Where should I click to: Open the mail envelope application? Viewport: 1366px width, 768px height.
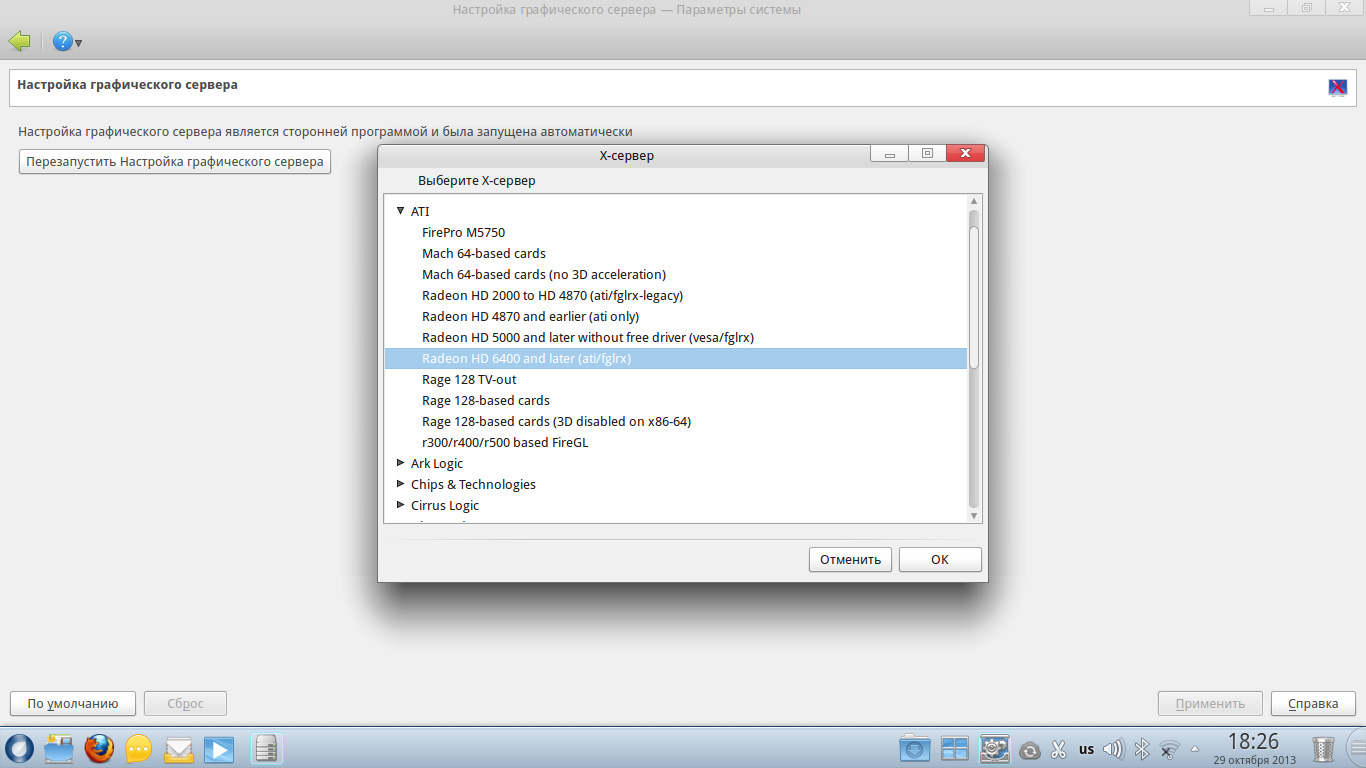pos(178,748)
